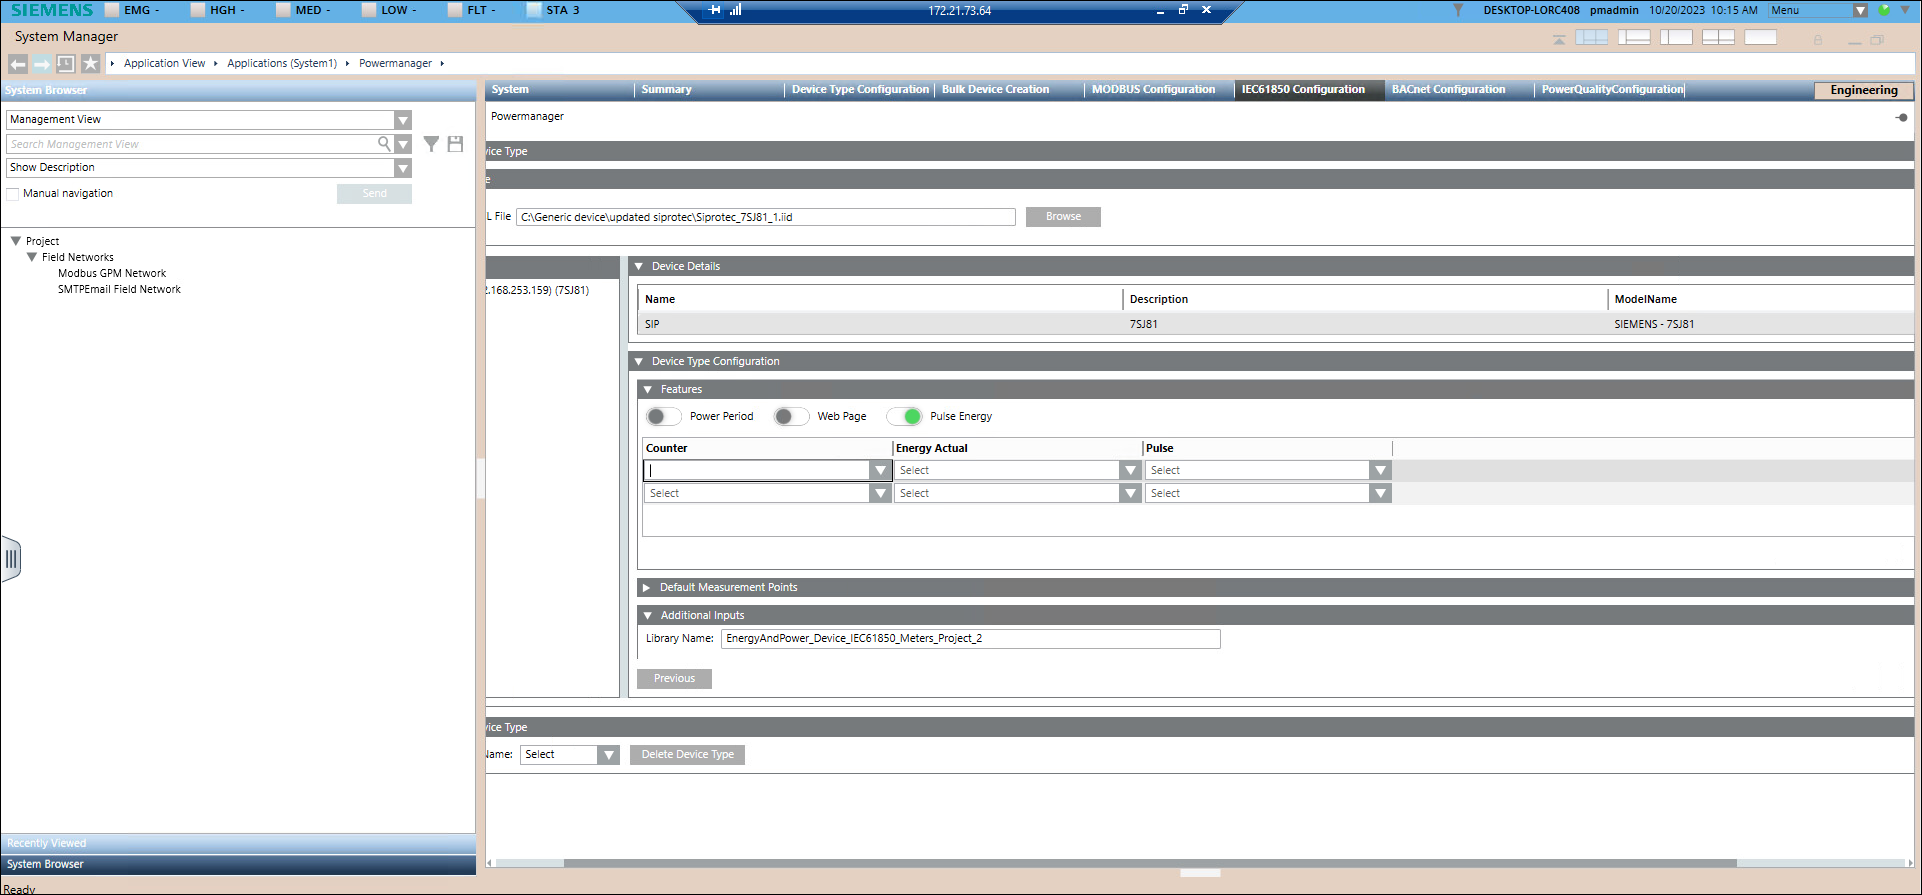Click the save disk icon beside search
The image size is (1922, 895).
click(x=455, y=144)
